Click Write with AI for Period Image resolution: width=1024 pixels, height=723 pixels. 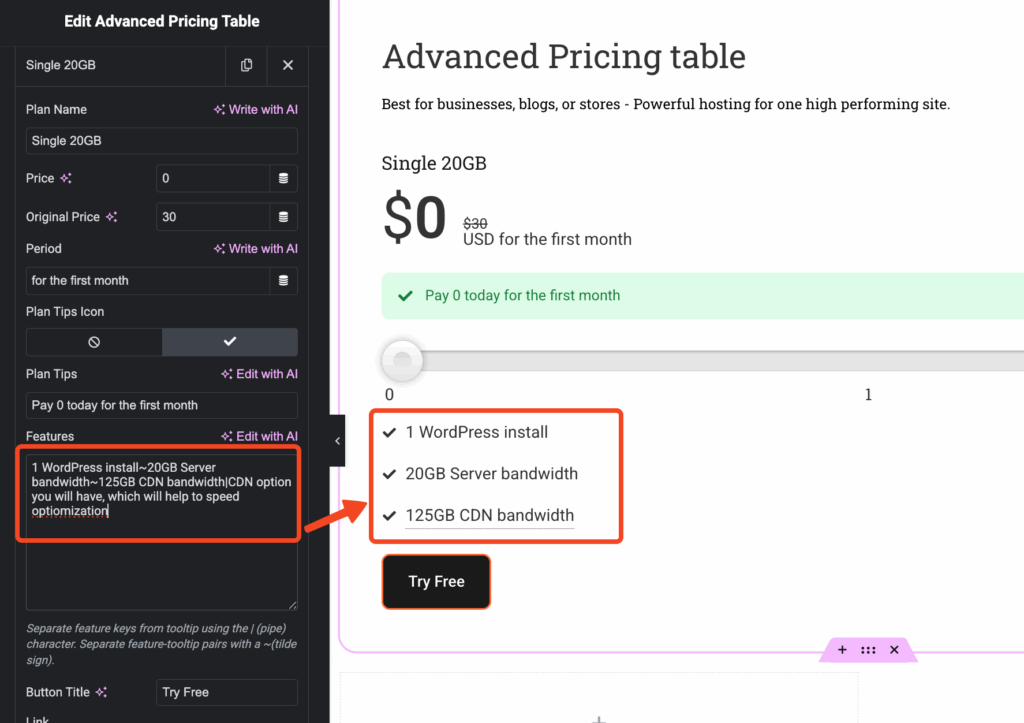(x=255, y=249)
